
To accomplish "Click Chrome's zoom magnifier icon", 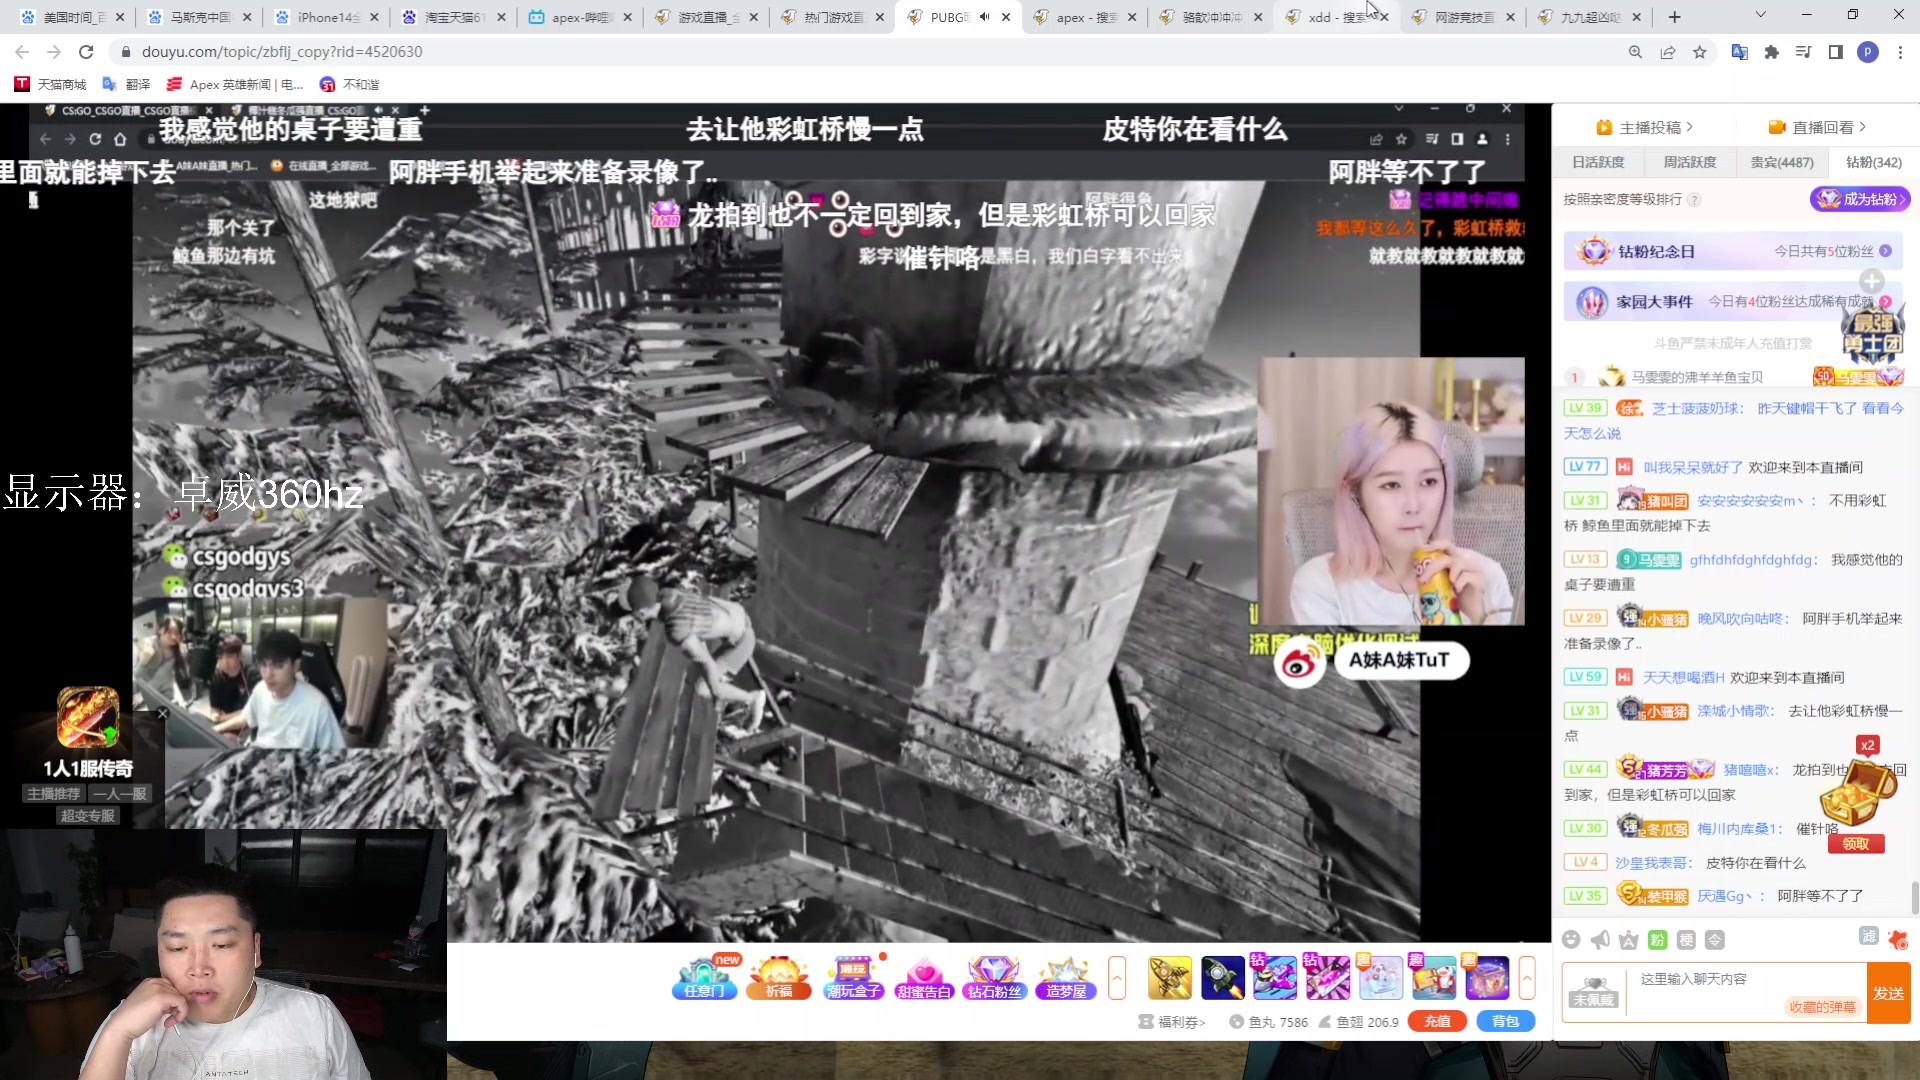I will point(1635,52).
